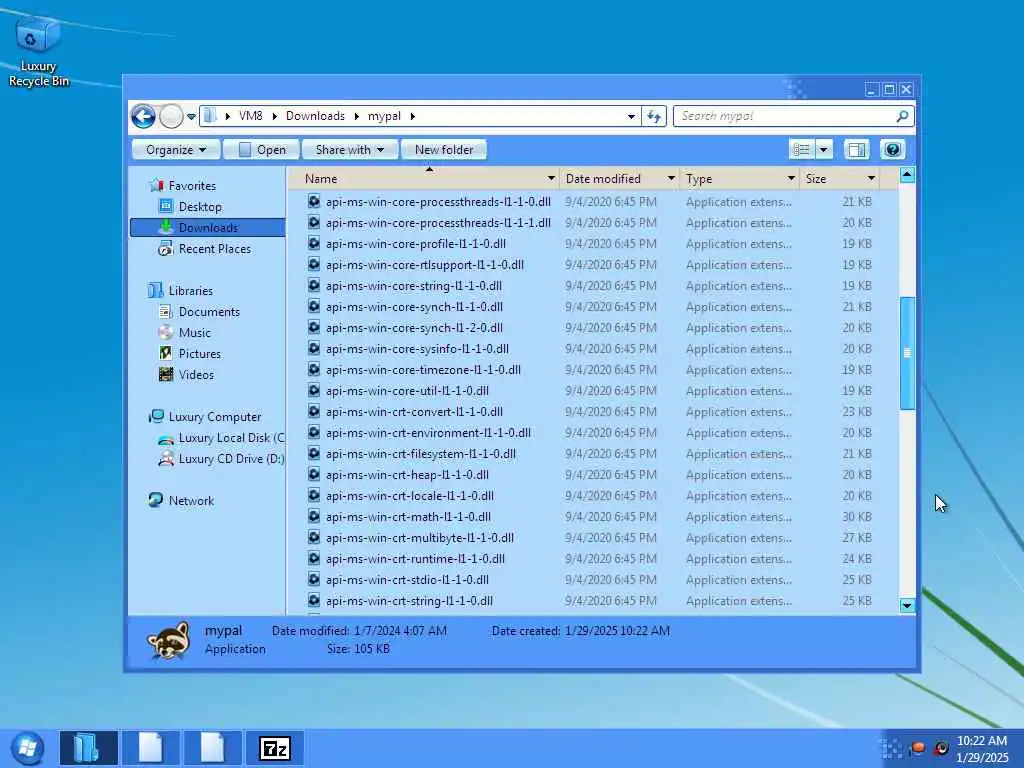Select Desktop in the navigation pane

tap(191, 206)
